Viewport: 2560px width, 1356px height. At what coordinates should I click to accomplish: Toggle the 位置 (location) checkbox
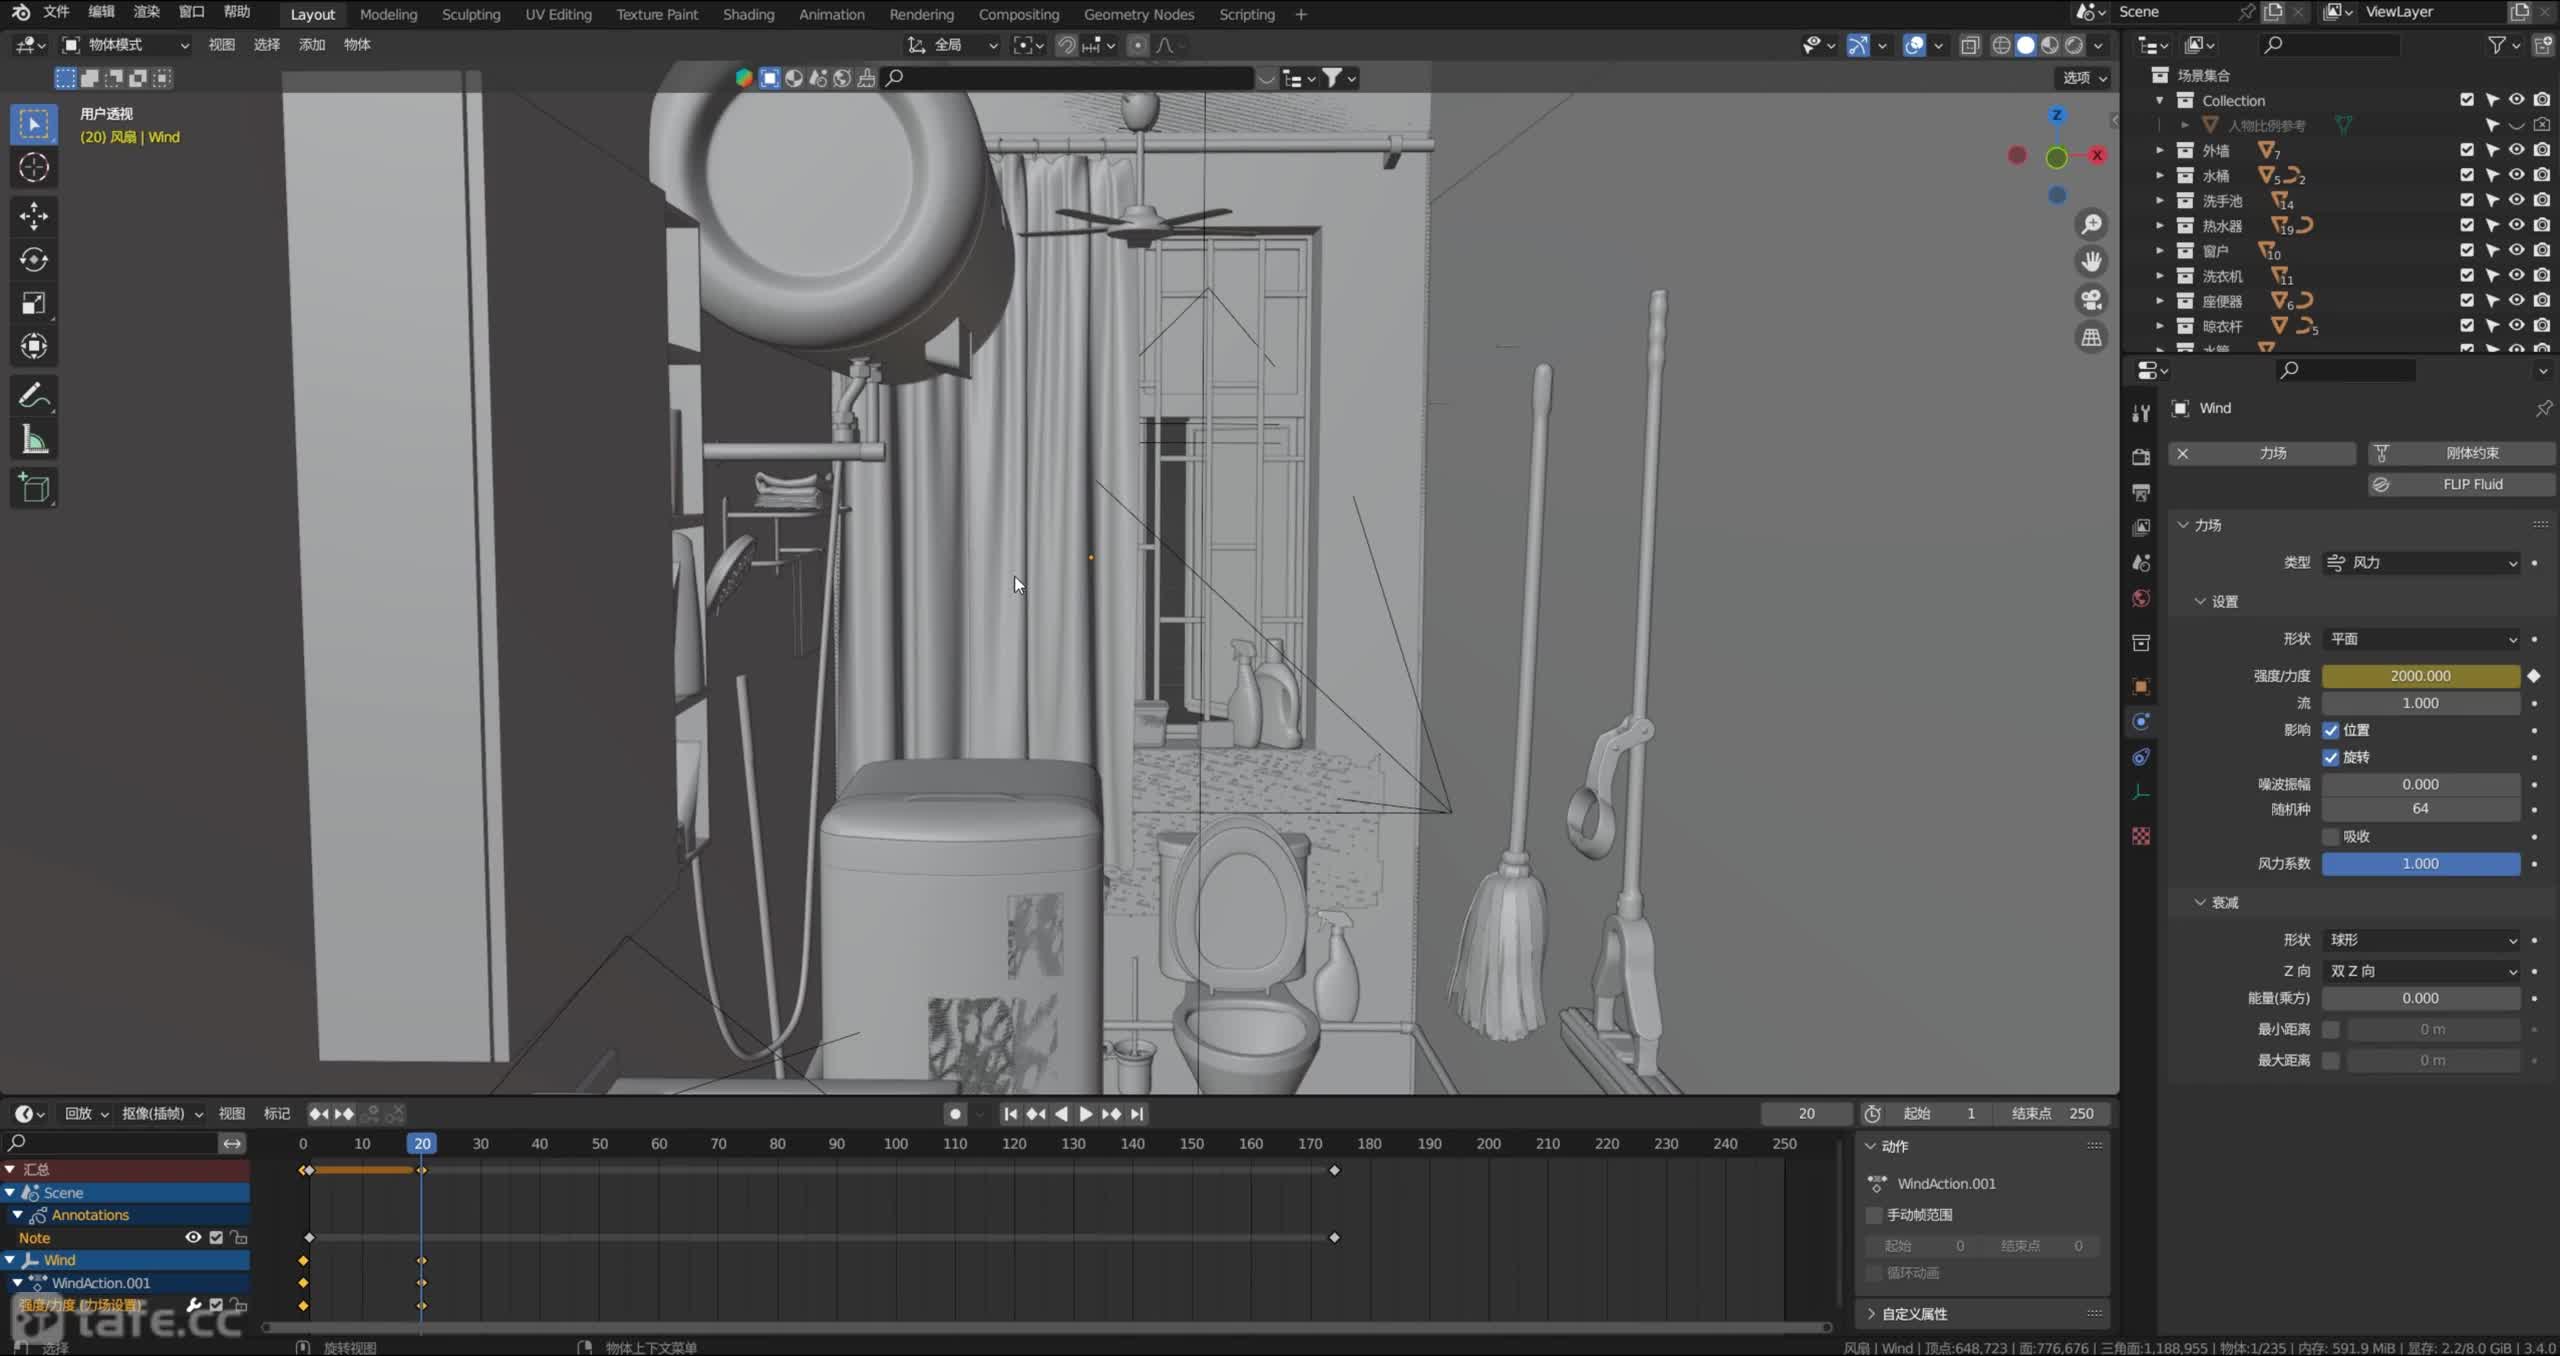point(2331,730)
